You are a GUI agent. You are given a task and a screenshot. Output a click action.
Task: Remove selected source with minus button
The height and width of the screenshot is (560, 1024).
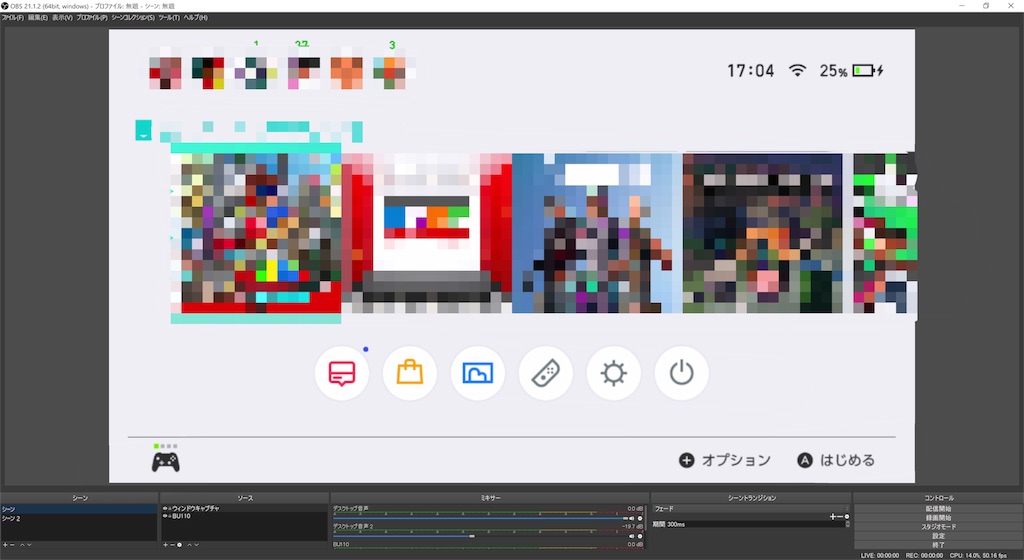pyautogui.click(x=172, y=545)
